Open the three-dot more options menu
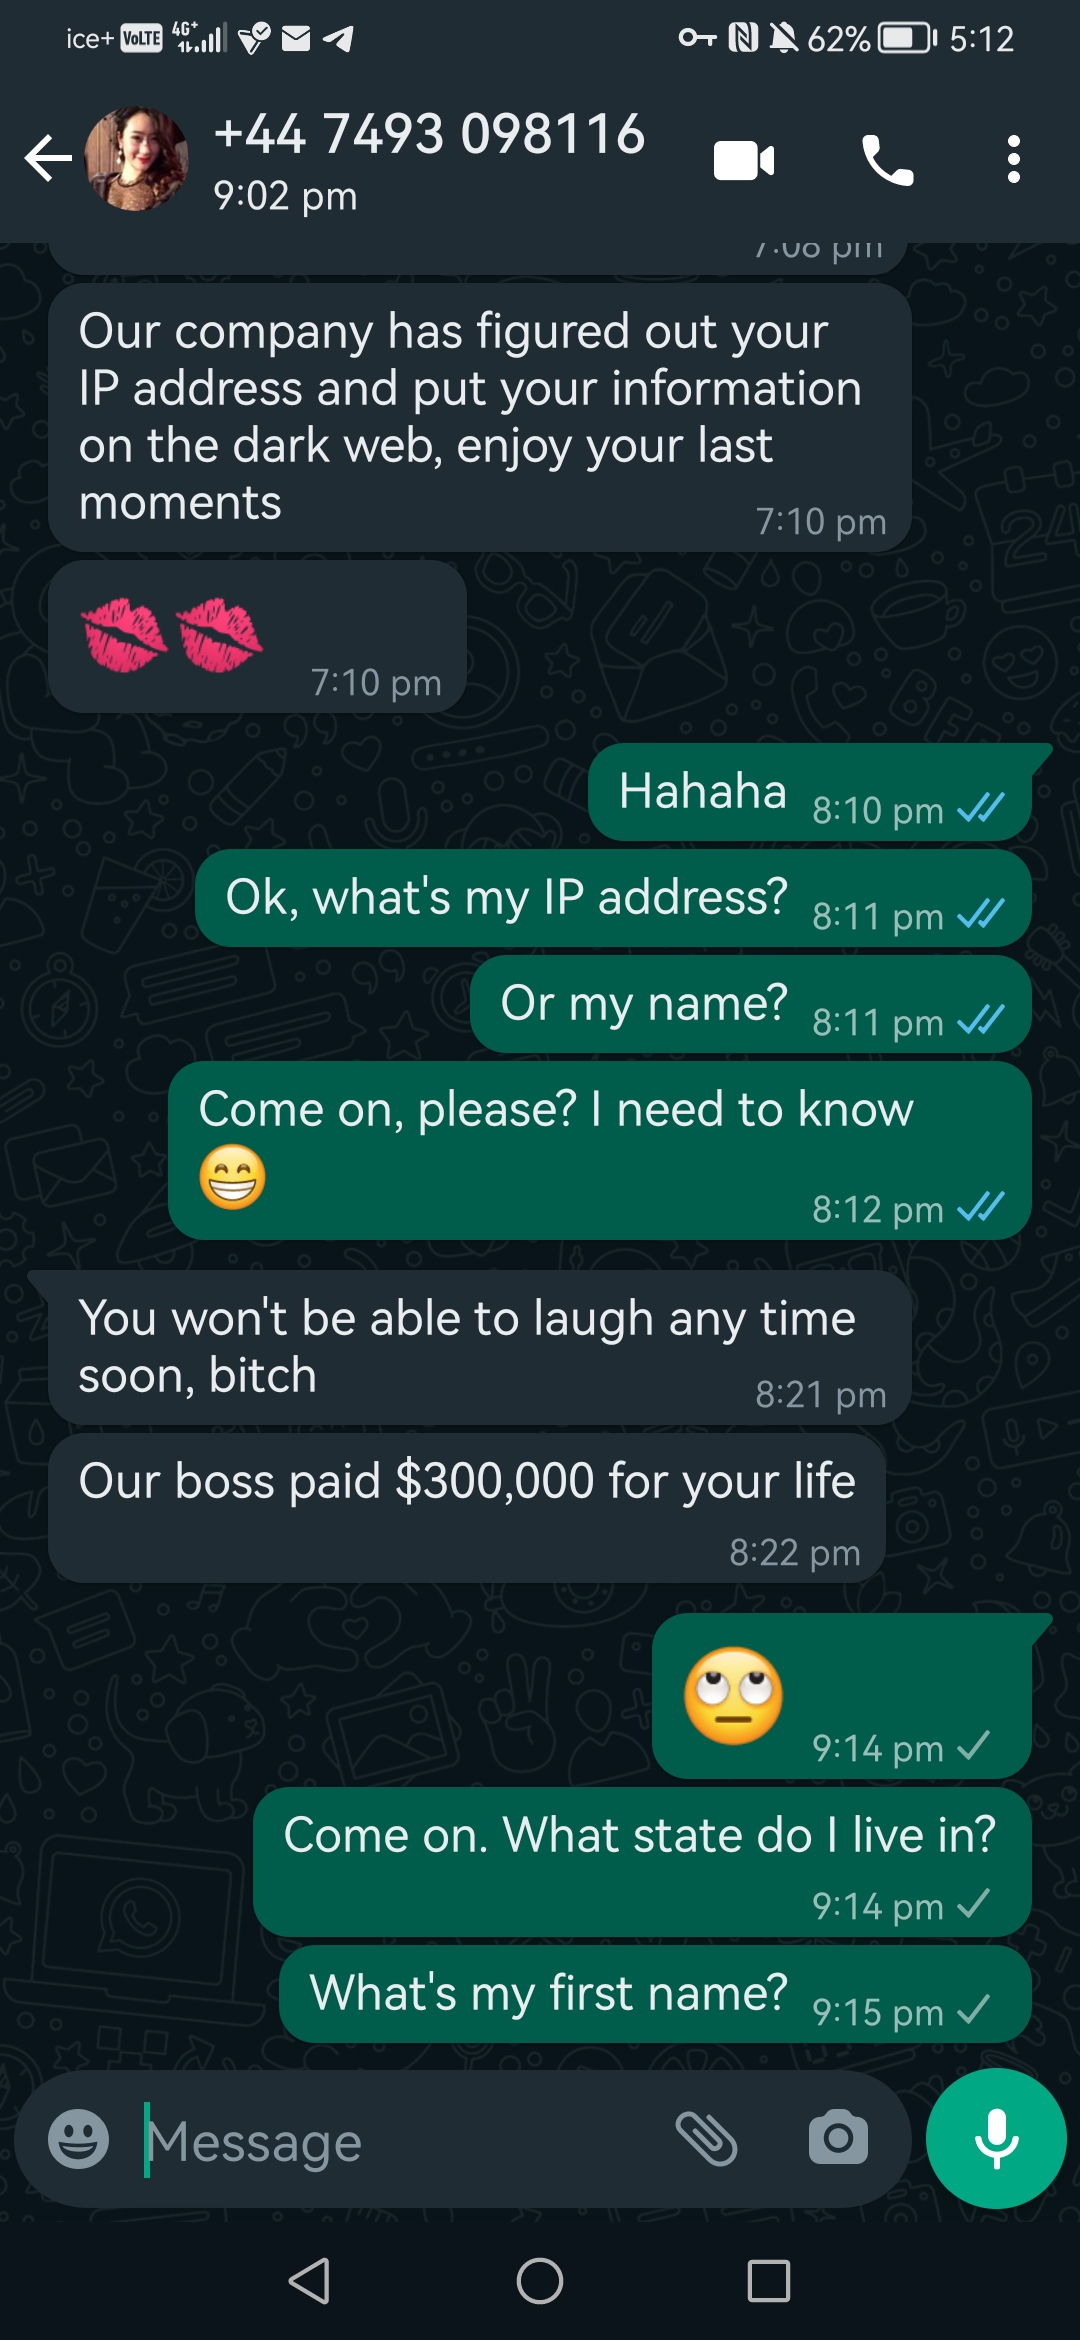 click(1014, 160)
